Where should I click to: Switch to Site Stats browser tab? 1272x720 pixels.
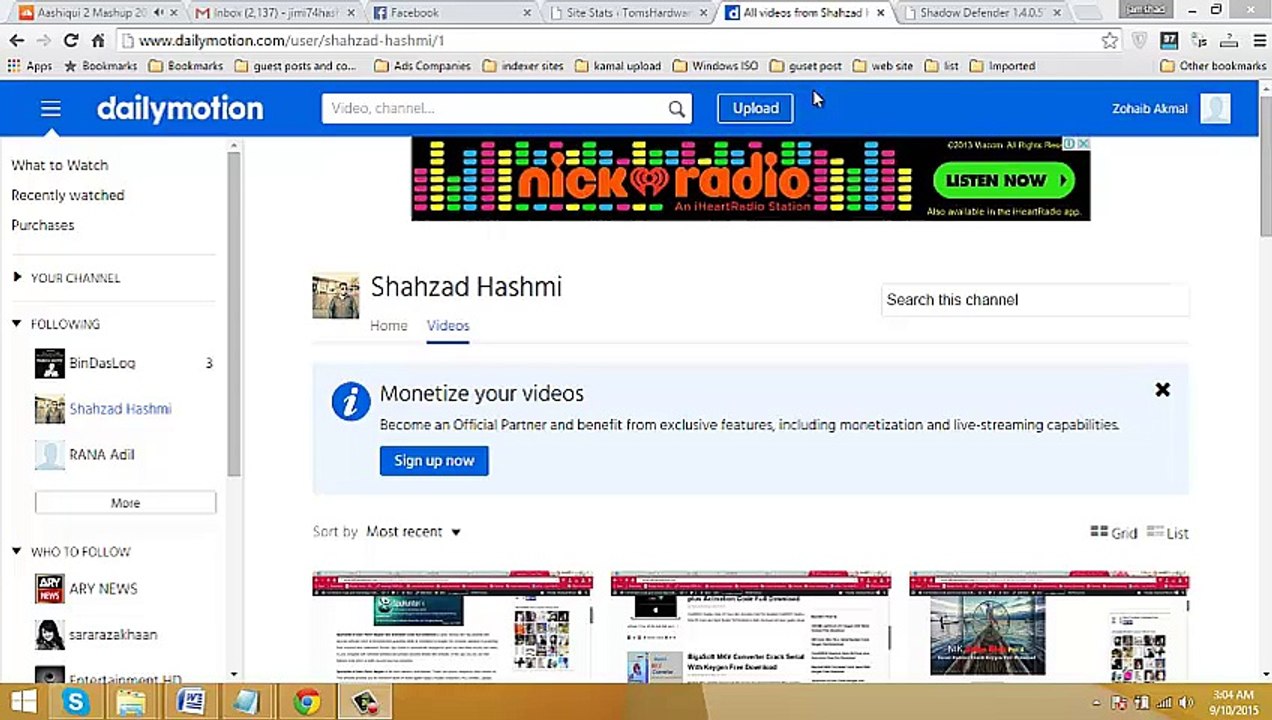tap(628, 13)
